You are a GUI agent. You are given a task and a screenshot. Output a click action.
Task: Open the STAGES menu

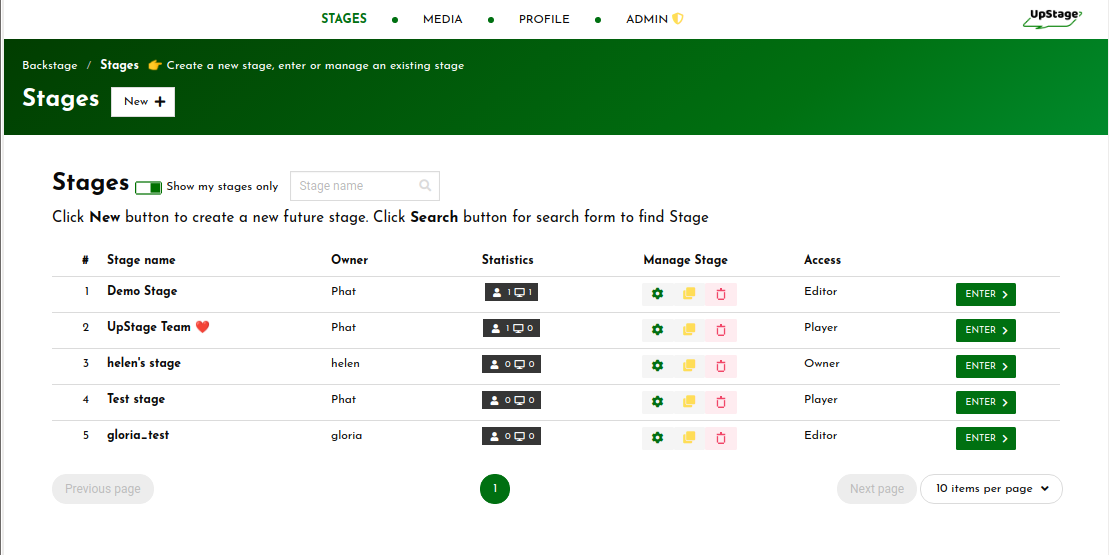click(x=344, y=19)
